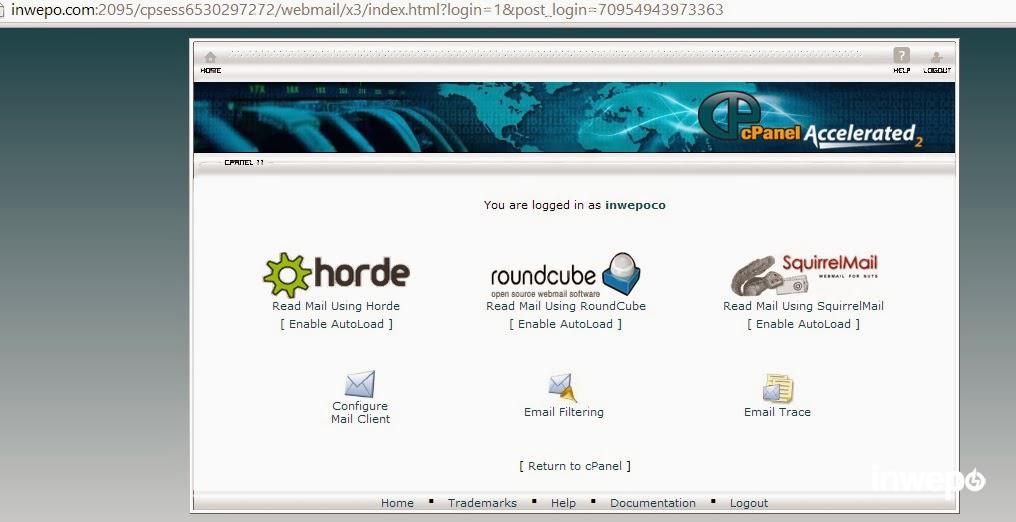
Task: Click the Email Filtering funnel icon
Action: (562, 388)
